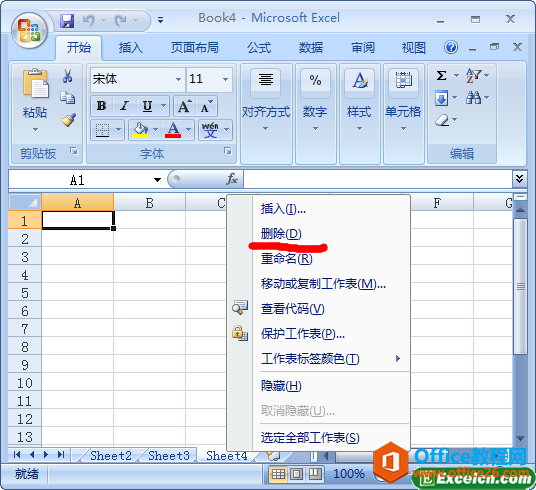Click the Undo arrow icon
The image size is (536, 490).
click(89, 21)
